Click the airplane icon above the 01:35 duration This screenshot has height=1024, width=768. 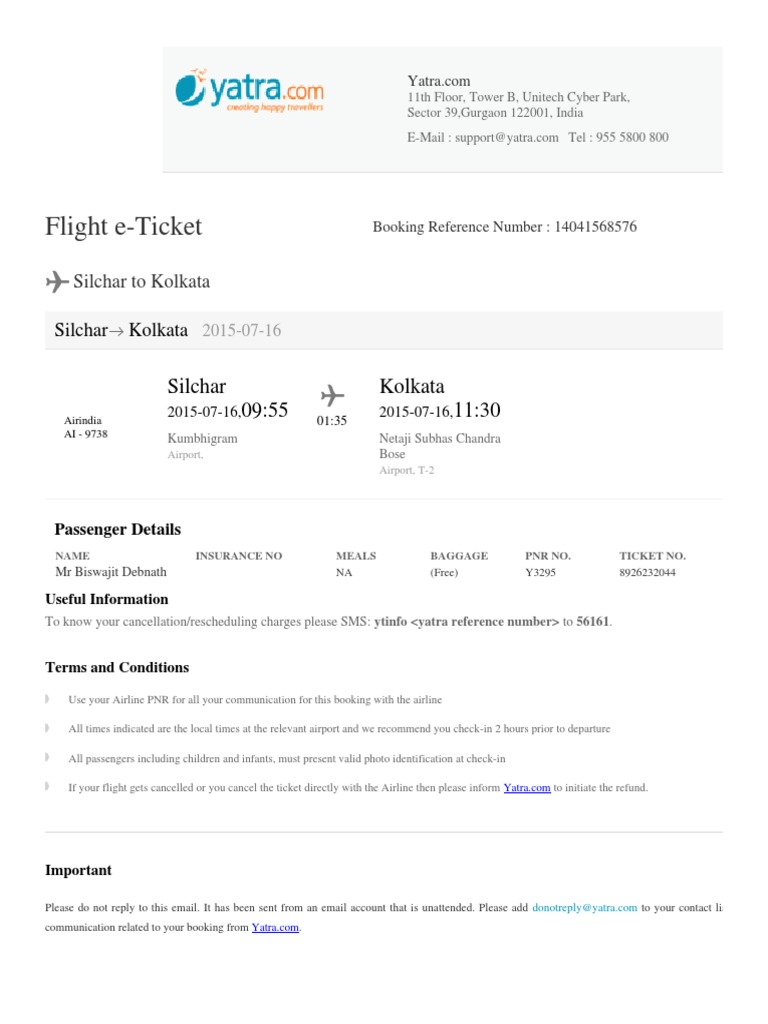(x=331, y=393)
